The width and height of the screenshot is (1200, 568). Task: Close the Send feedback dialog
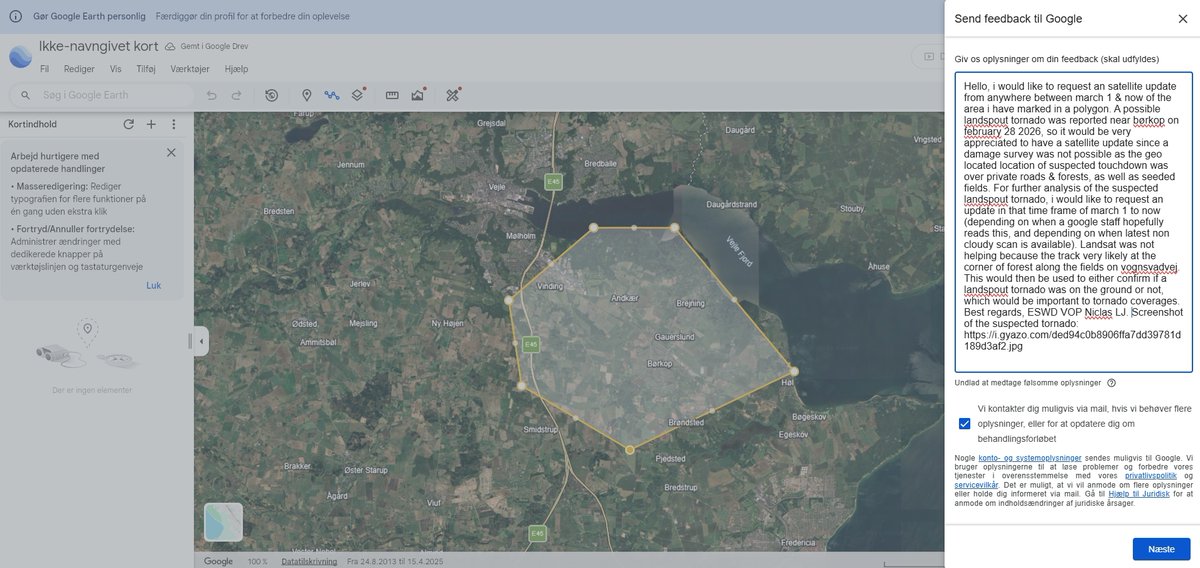pos(1182,18)
